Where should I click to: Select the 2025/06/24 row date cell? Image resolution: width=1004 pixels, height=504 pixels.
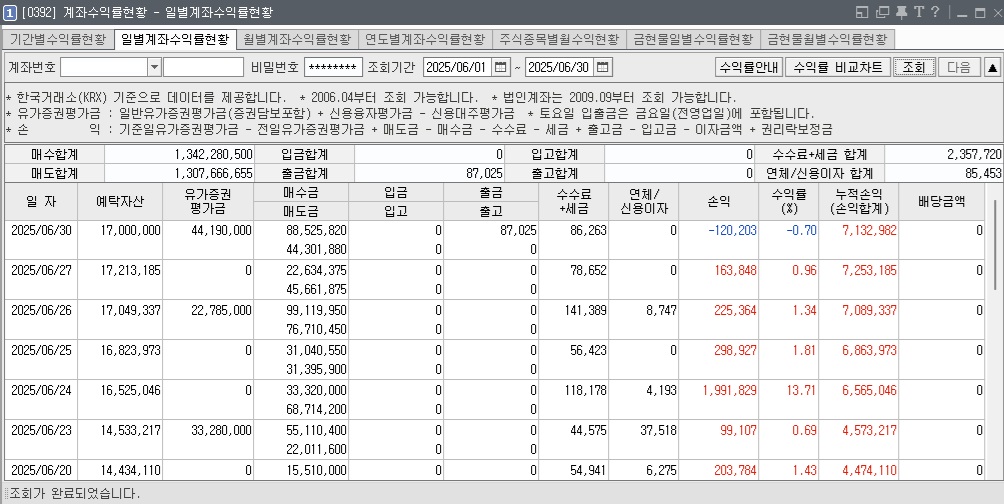pos(42,389)
